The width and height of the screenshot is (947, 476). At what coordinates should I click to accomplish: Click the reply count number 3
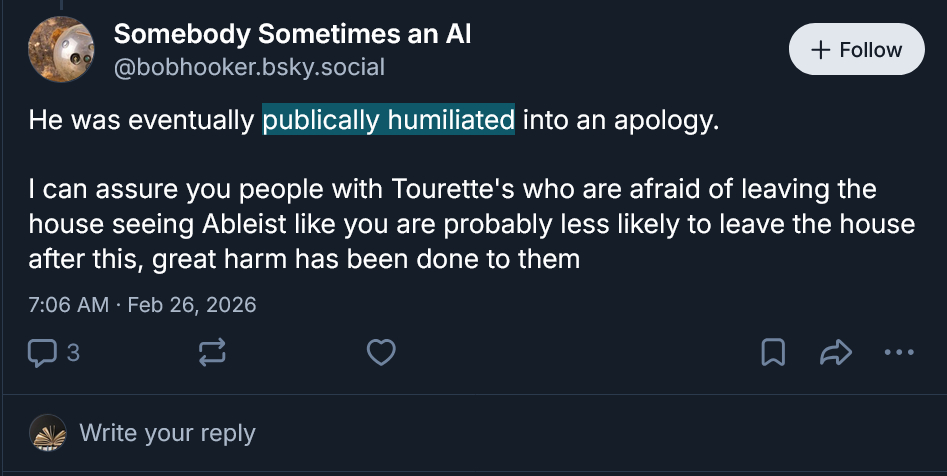pos(73,352)
